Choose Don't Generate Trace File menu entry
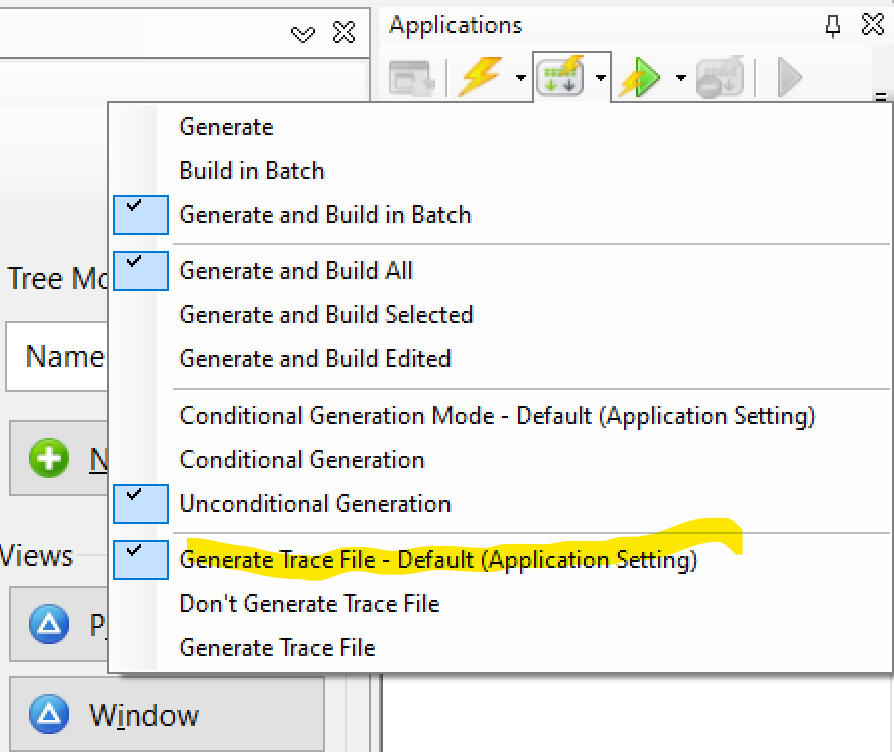The height and width of the screenshot is (752, 894). [309, 604]
